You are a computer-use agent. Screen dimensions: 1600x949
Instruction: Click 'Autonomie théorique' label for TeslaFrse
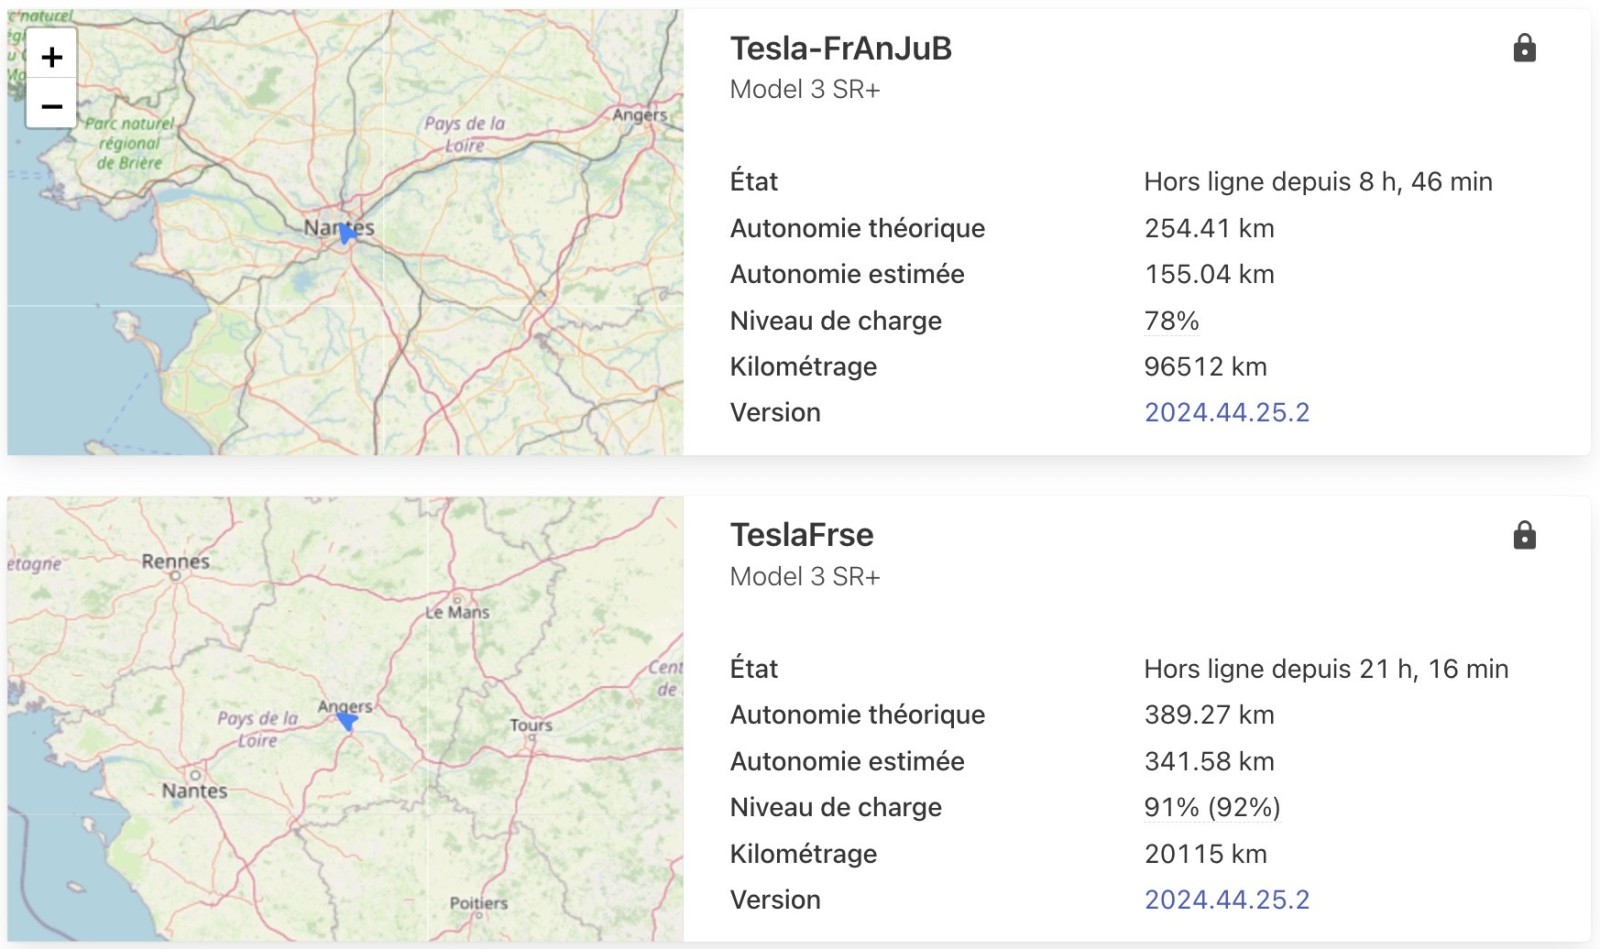[857, 714]
